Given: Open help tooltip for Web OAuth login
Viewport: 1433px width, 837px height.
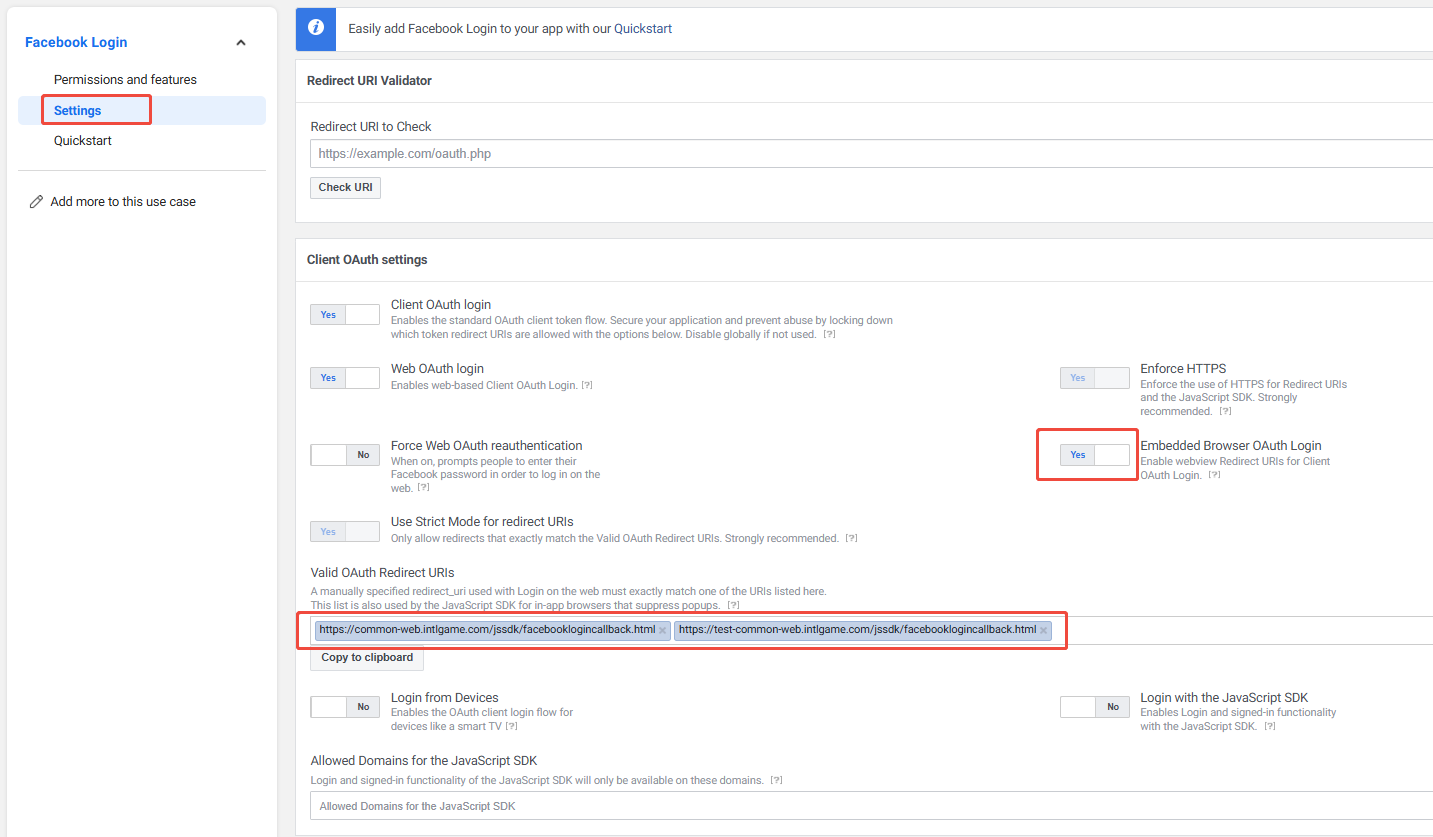Looking at the screenshot, I should (587, 385).
